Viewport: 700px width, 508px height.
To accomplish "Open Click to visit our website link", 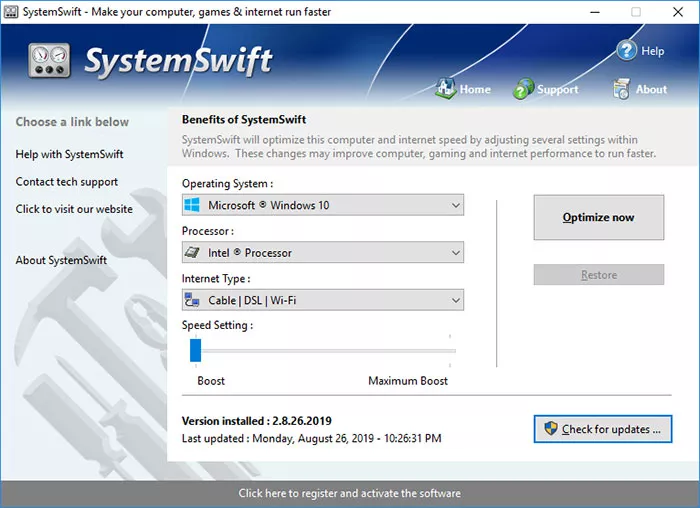I will pyautogui.click(x=74, y=209).
